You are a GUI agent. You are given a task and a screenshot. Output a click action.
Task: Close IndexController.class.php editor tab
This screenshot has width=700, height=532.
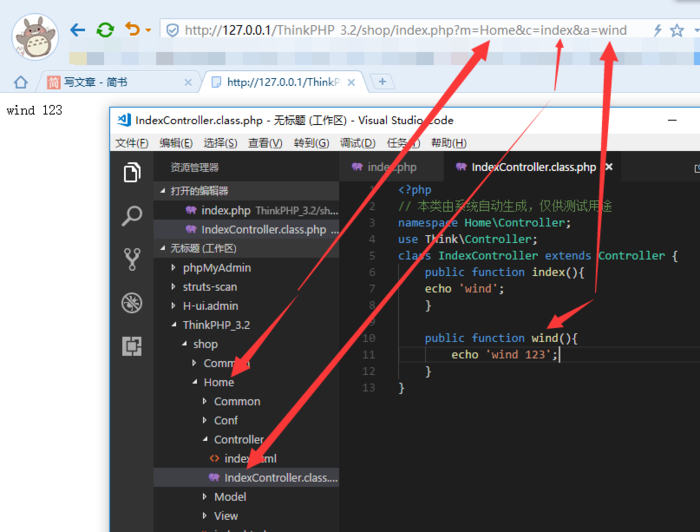tap(609, 166)
